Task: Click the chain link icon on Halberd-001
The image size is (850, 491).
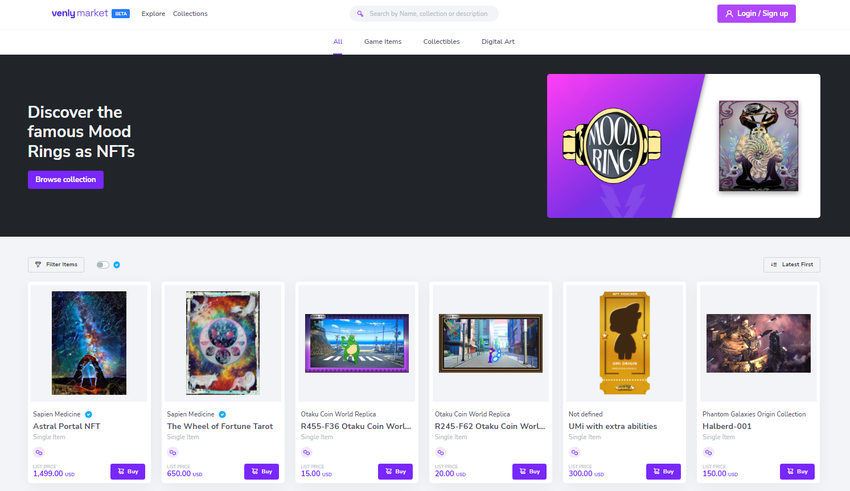Action: (708, 452)
